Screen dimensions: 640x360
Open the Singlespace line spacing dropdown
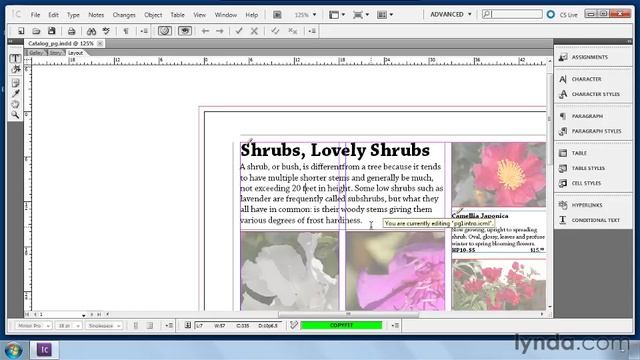[x=104, y=326]
